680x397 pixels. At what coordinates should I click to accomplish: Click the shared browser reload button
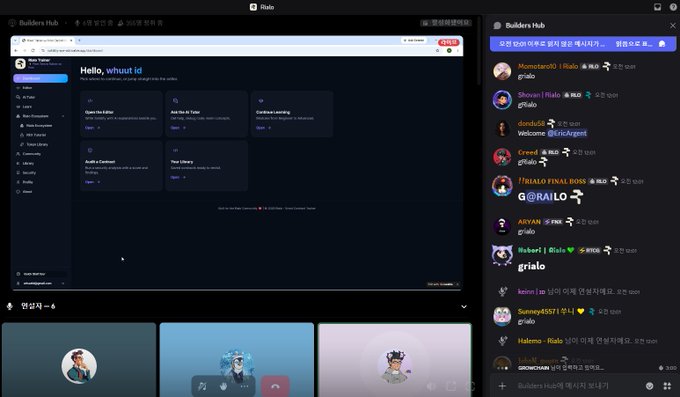point(33,51)
